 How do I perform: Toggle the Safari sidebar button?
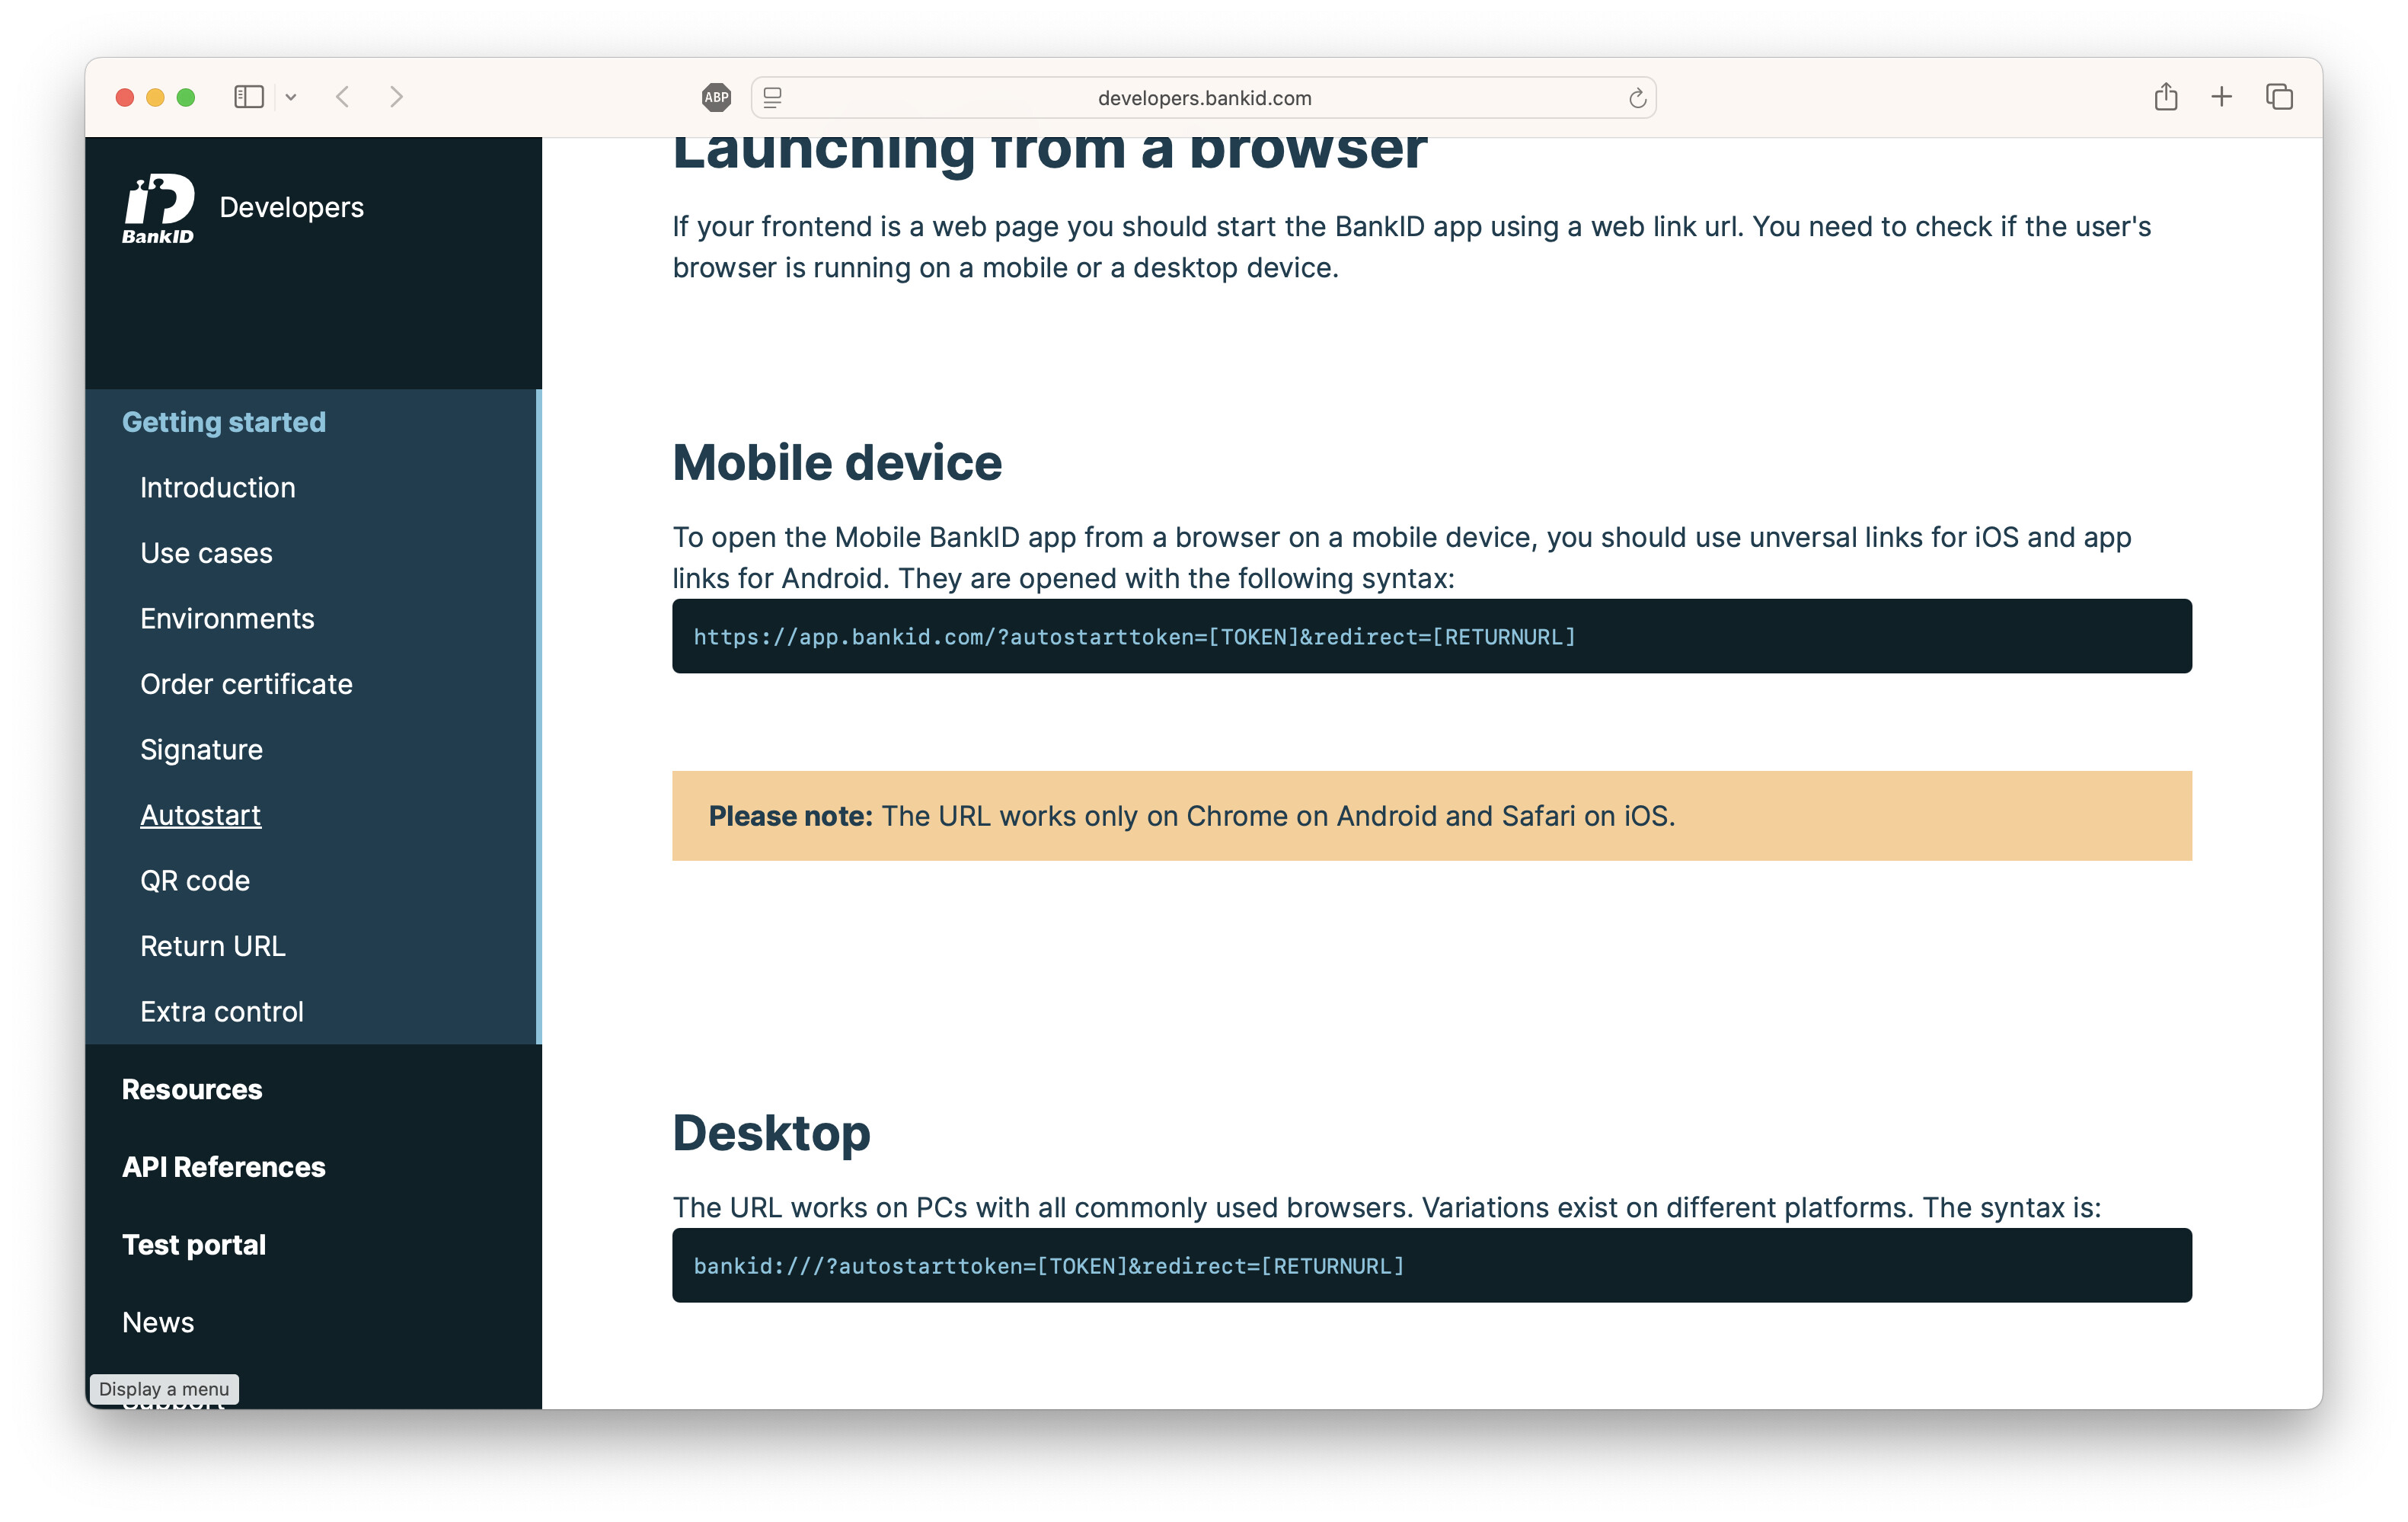248,97
